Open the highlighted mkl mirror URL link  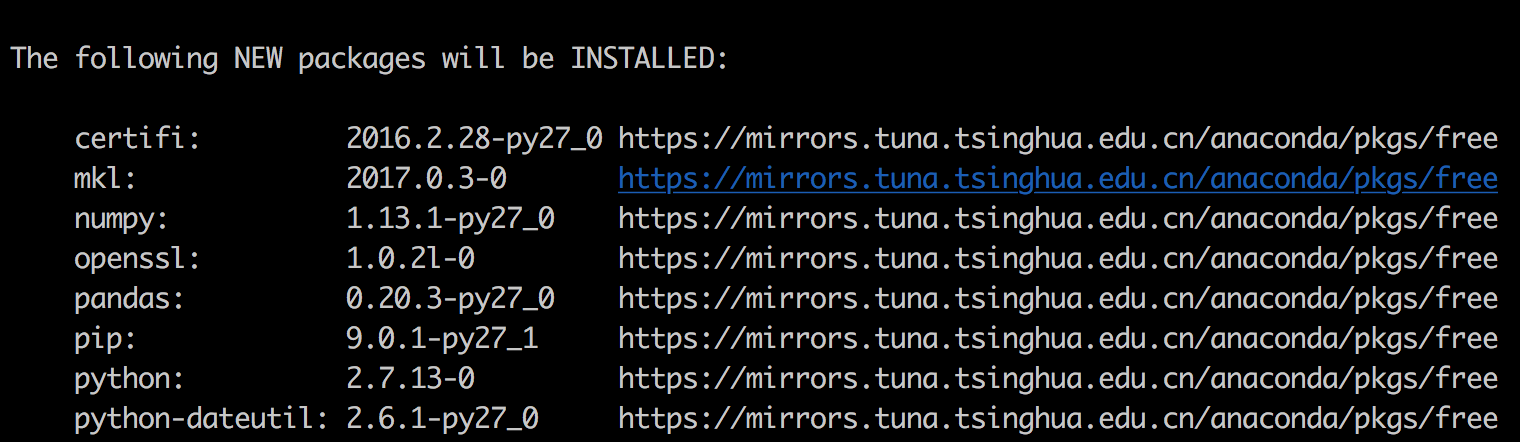[1058, 179]
